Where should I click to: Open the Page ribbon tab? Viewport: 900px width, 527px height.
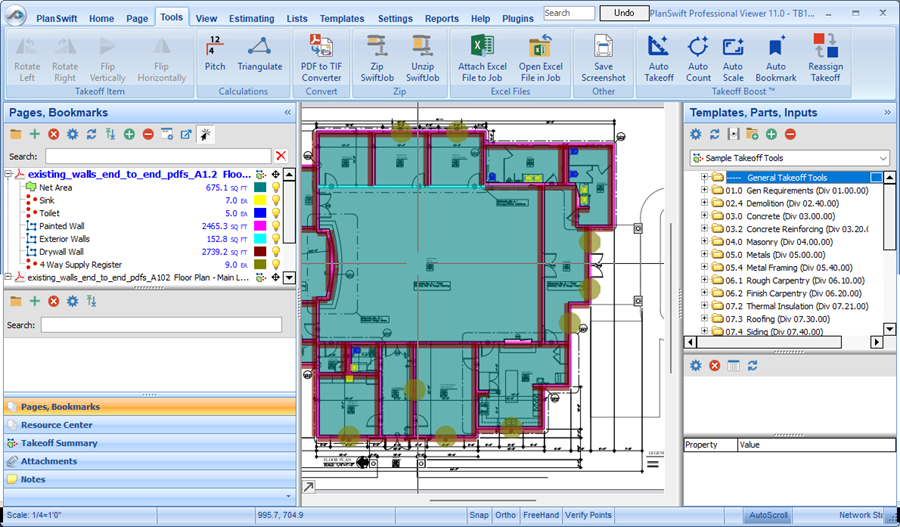coord(137,18)
